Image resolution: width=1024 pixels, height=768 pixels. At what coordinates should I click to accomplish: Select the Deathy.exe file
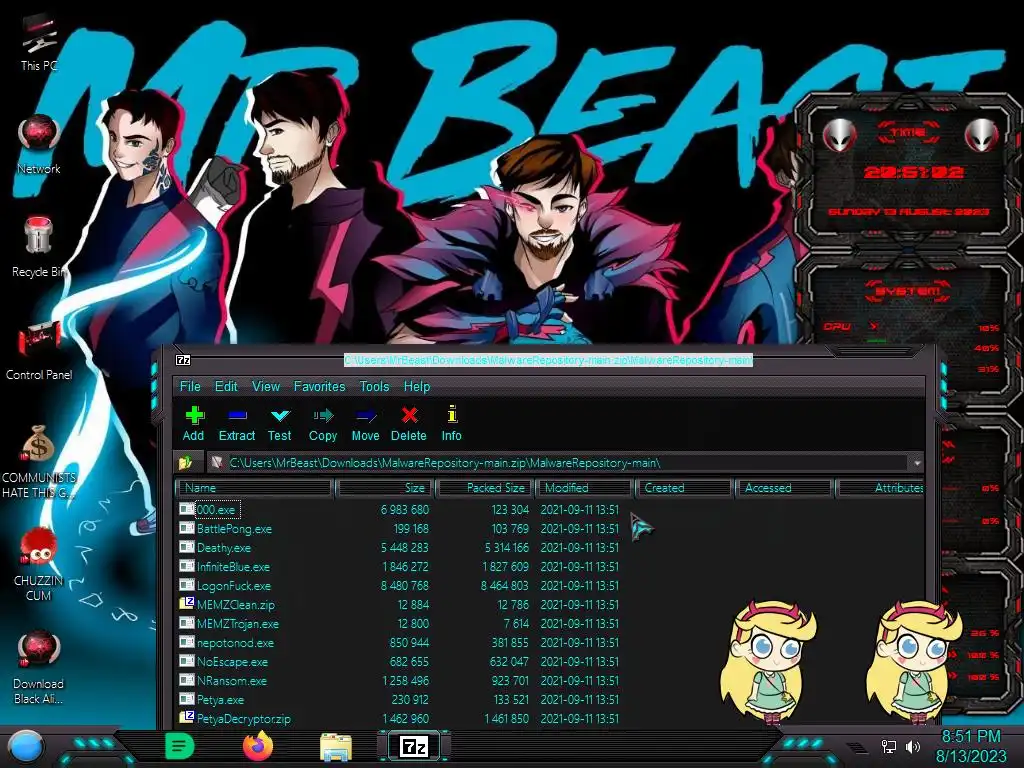tap(399, 548)
